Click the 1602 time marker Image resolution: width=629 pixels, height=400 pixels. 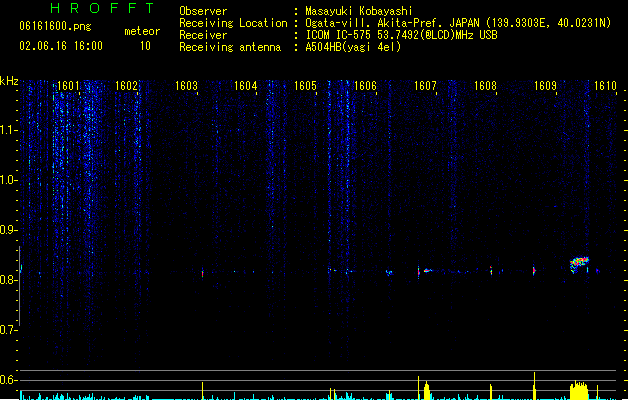[x=126, y=86]
